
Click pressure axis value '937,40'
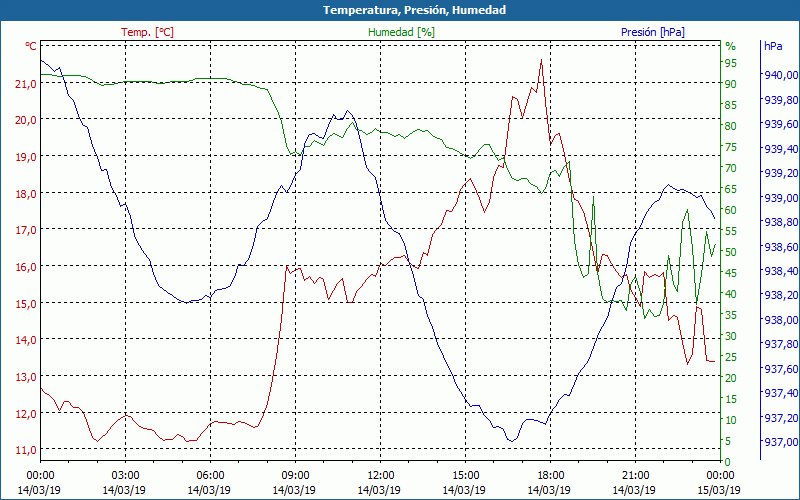tap(780, 393)
